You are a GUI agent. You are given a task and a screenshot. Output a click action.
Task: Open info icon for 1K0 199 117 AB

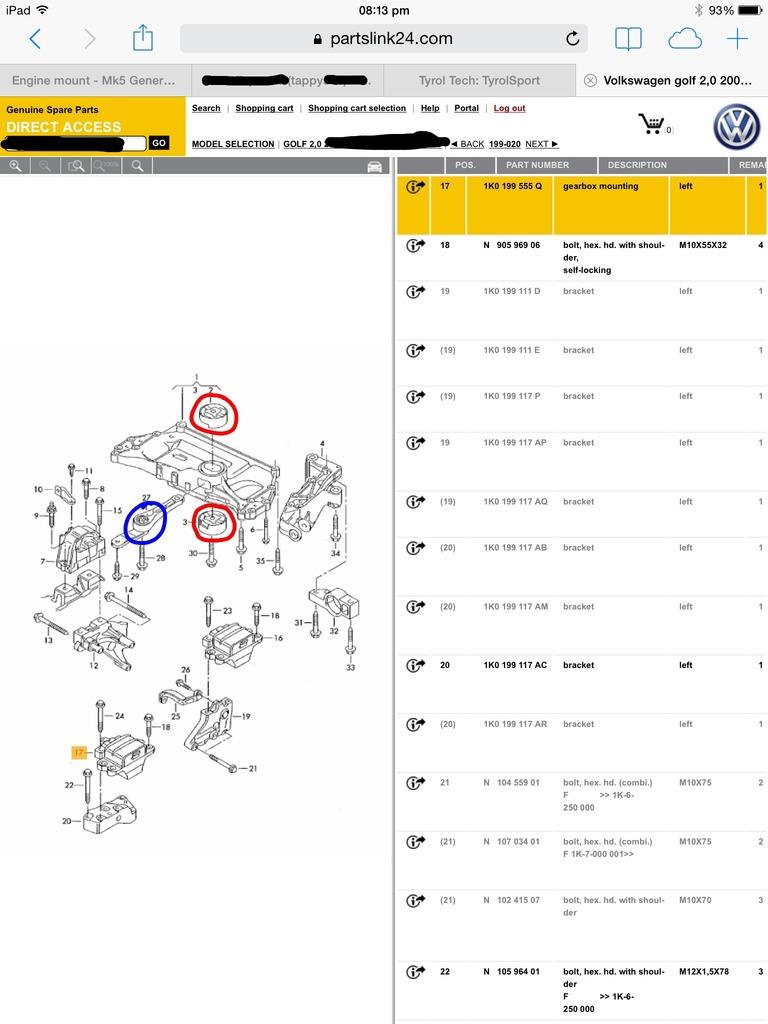point(415,548)
